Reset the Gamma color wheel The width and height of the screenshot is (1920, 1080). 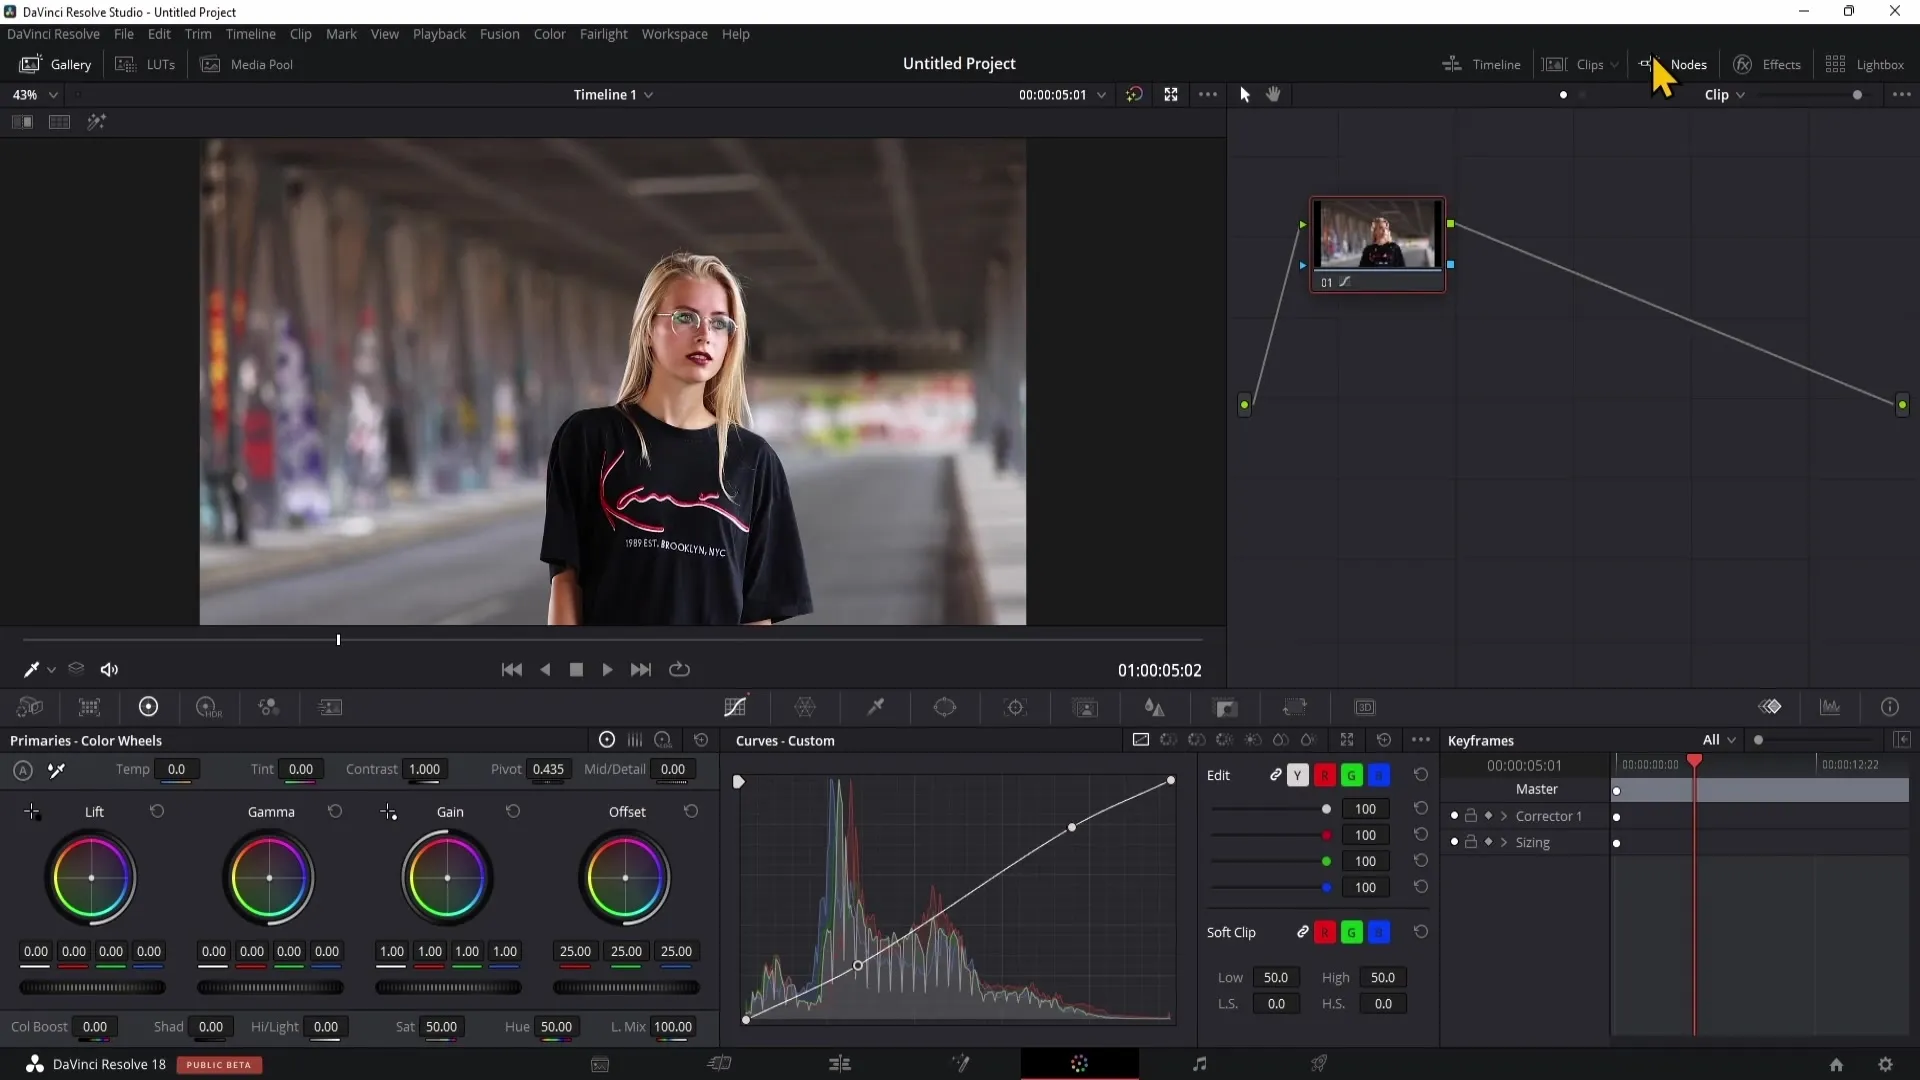coord(335,811)
